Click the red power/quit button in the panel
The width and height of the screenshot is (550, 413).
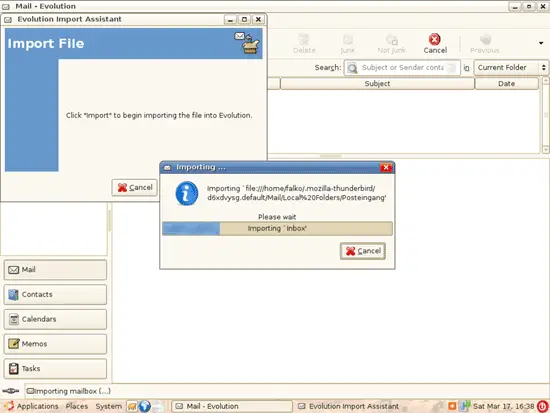pos(543,406)
